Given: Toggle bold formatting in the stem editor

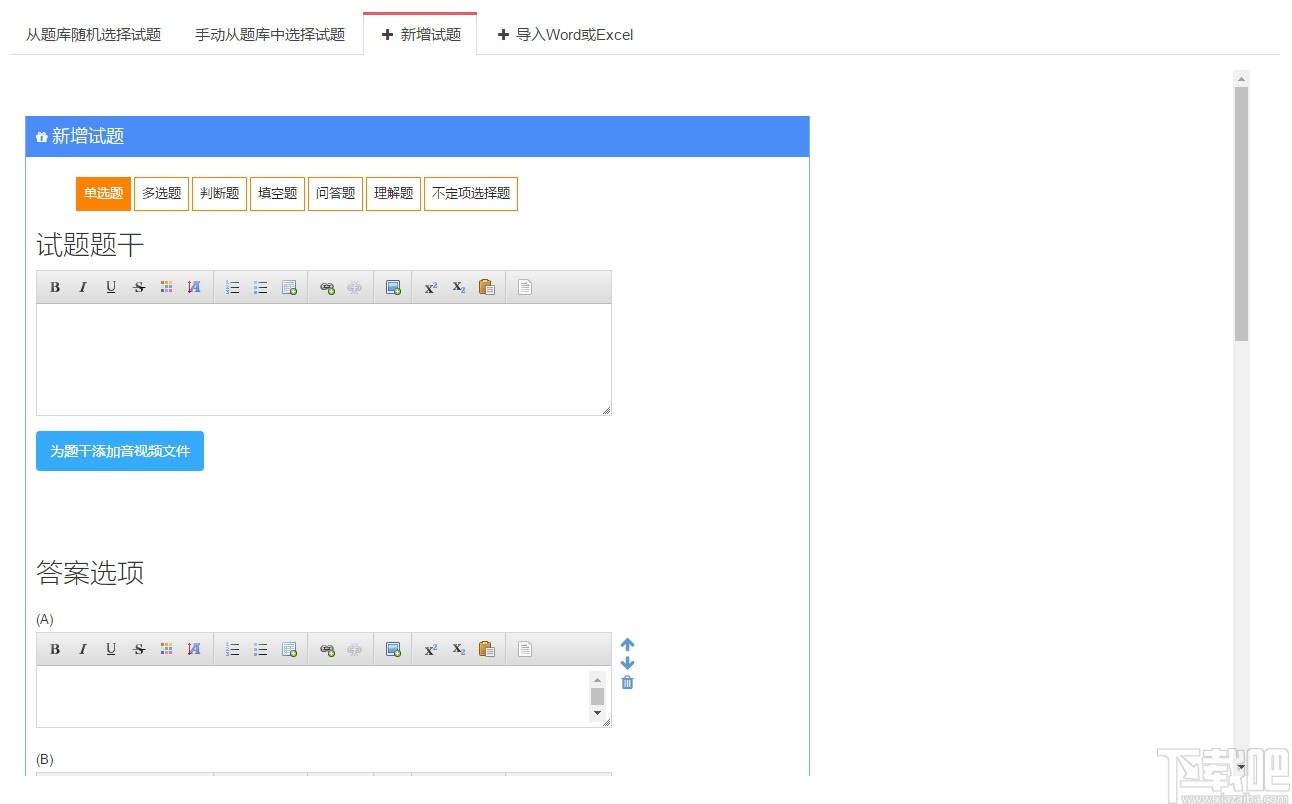Looking at the screenshot, I should click(x=55, y=287).
